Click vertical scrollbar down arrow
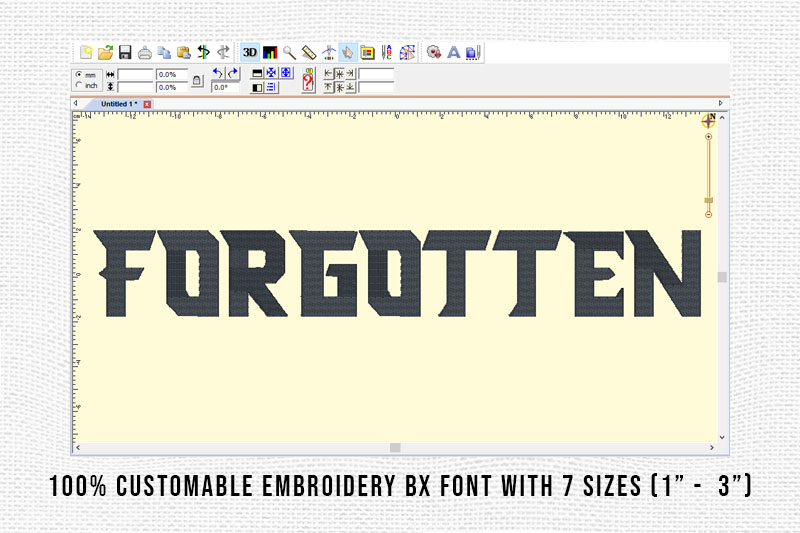The width and height of the screenshot is (800, 533). (722, 437)
